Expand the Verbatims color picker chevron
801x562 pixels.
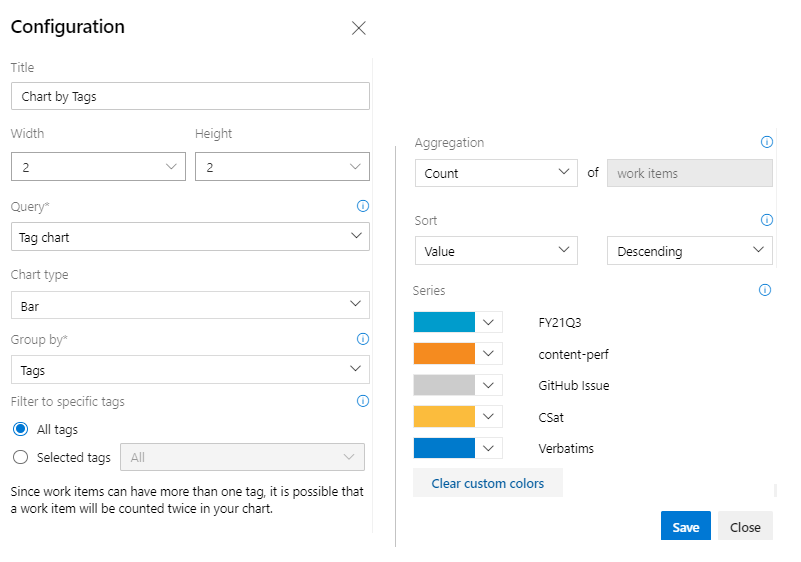(x=488, y=448)
